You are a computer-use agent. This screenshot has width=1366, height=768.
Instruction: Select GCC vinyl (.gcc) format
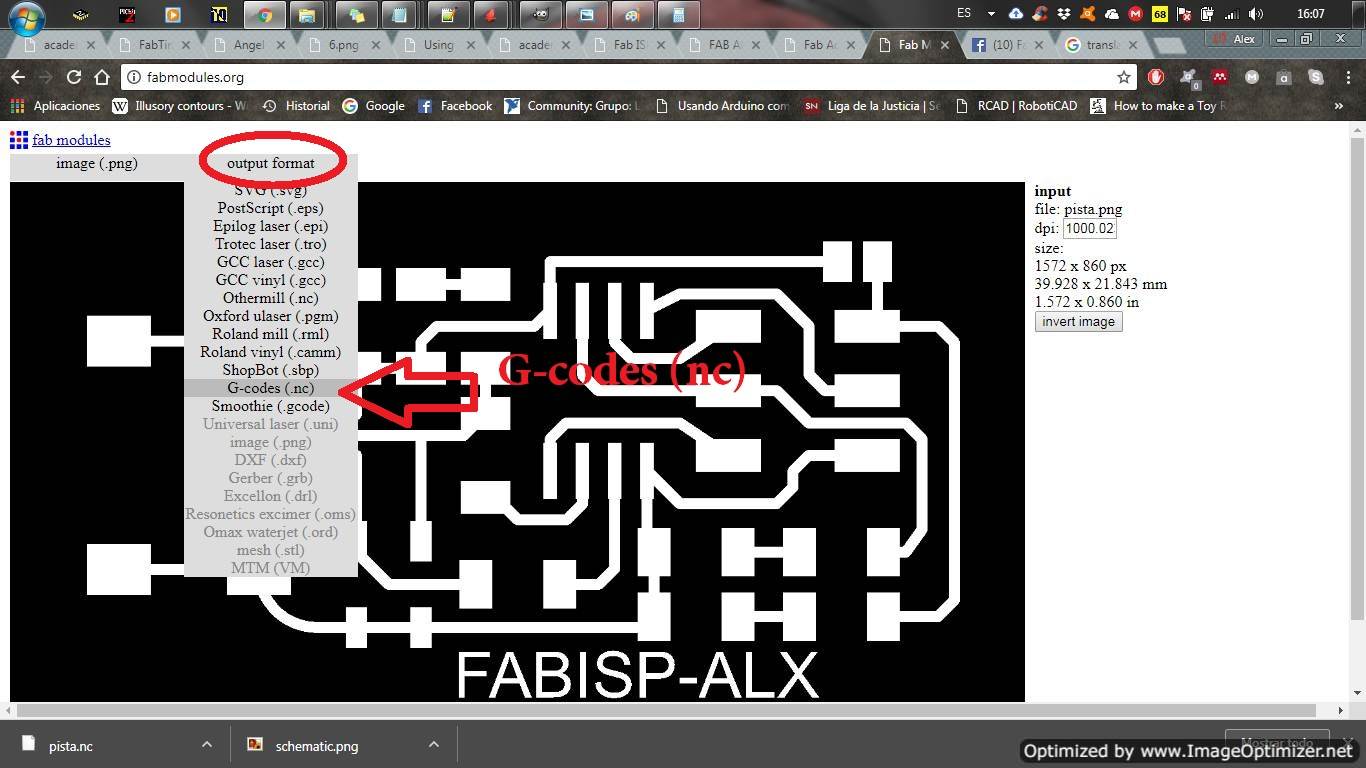[x=270, y=280]
